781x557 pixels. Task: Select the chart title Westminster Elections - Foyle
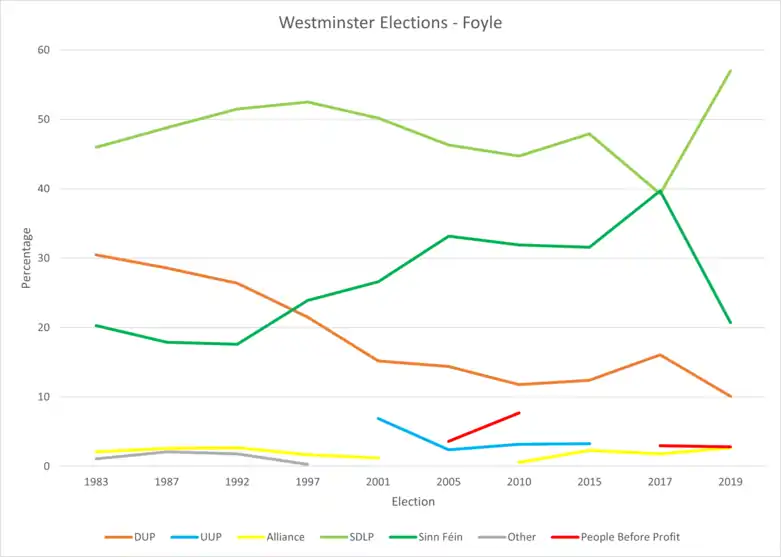(x=390, y=20)
